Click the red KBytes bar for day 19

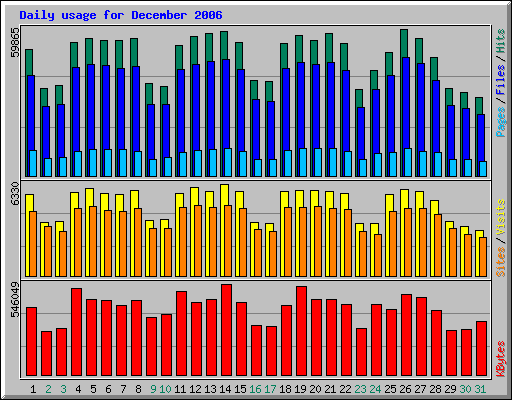point(302,331)
